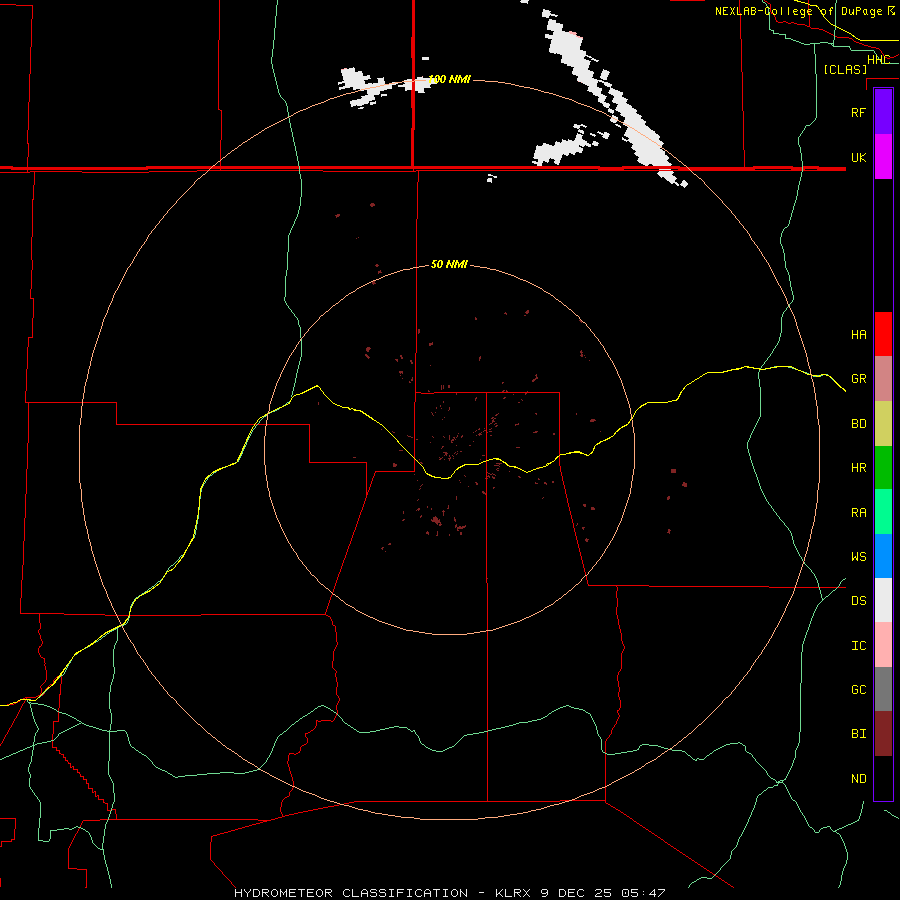Click the WS legend label
Image resolution: width=900 pixels, height=900 pixels.
[858, 556]
